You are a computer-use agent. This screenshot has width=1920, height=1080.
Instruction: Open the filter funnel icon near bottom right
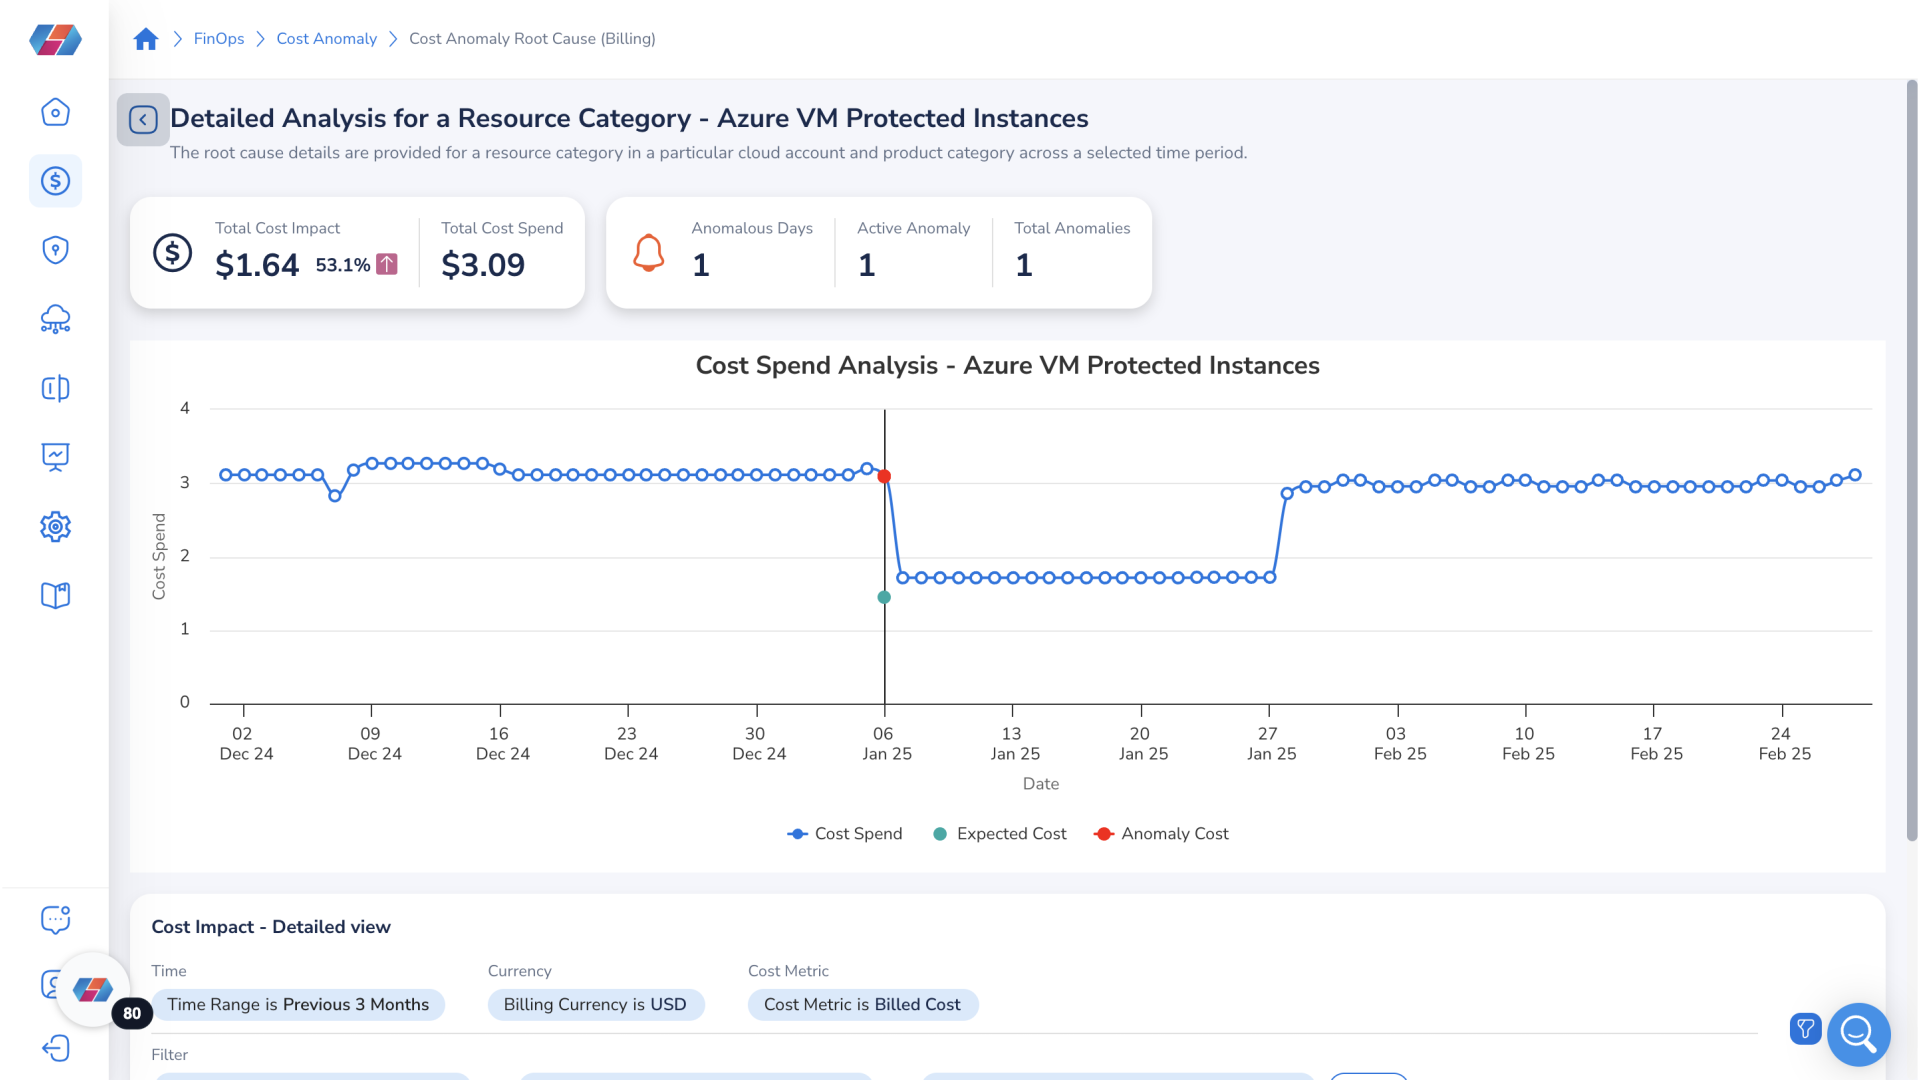point(1805,1029)
